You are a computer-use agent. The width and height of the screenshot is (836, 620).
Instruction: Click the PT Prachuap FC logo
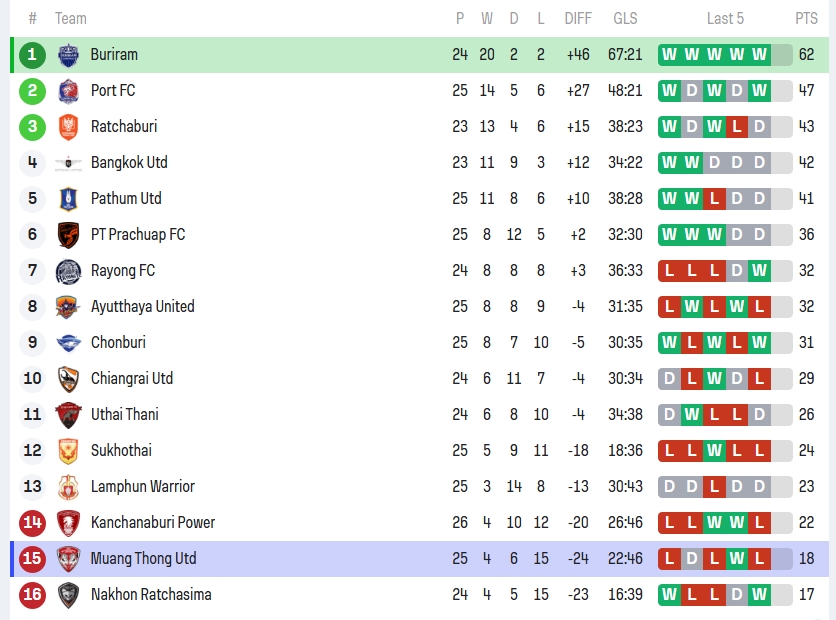click(68, 235)
